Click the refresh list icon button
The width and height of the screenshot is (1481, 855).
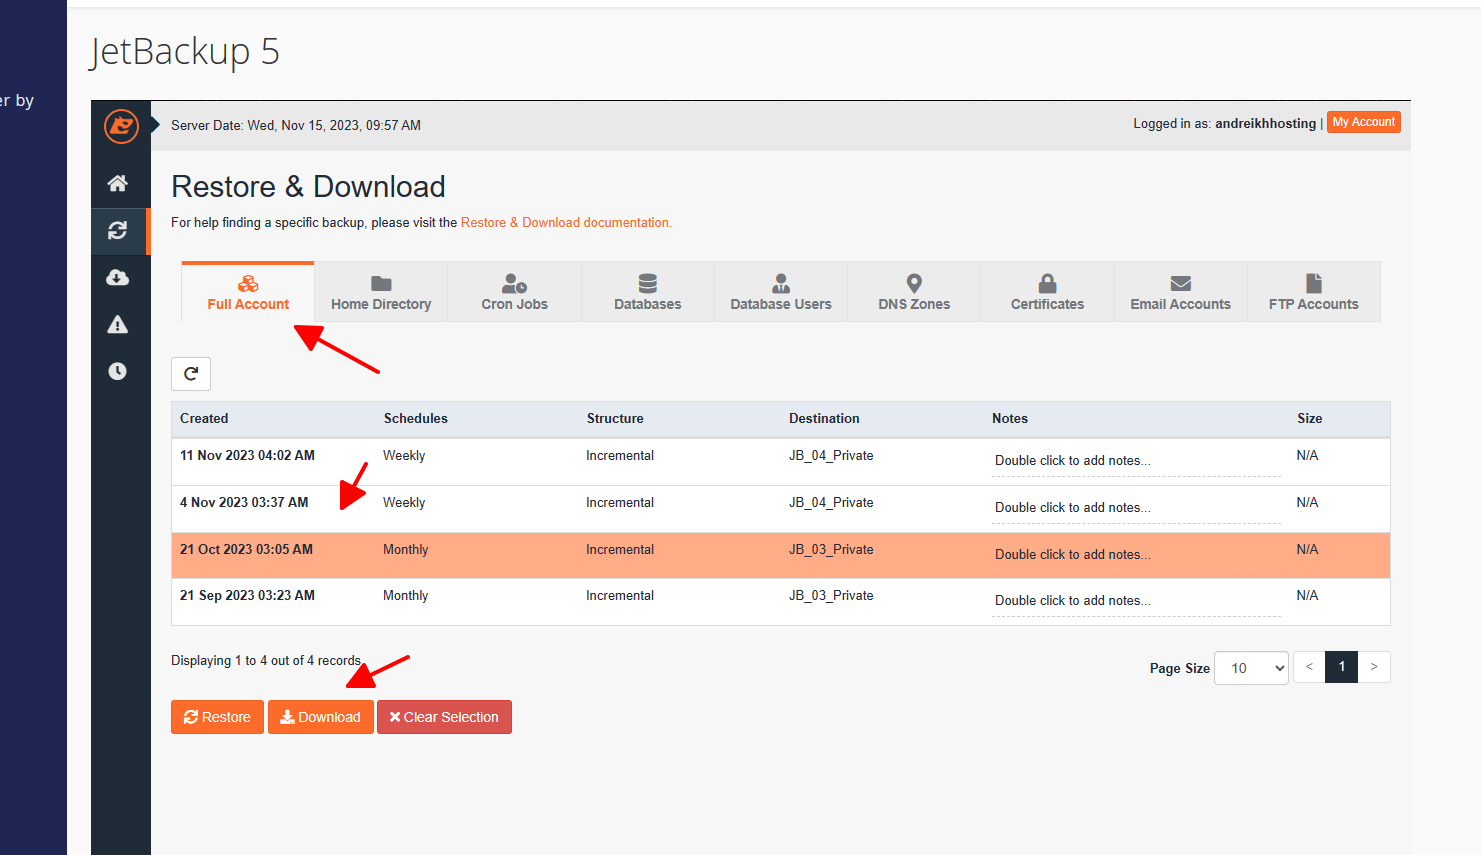191,374
